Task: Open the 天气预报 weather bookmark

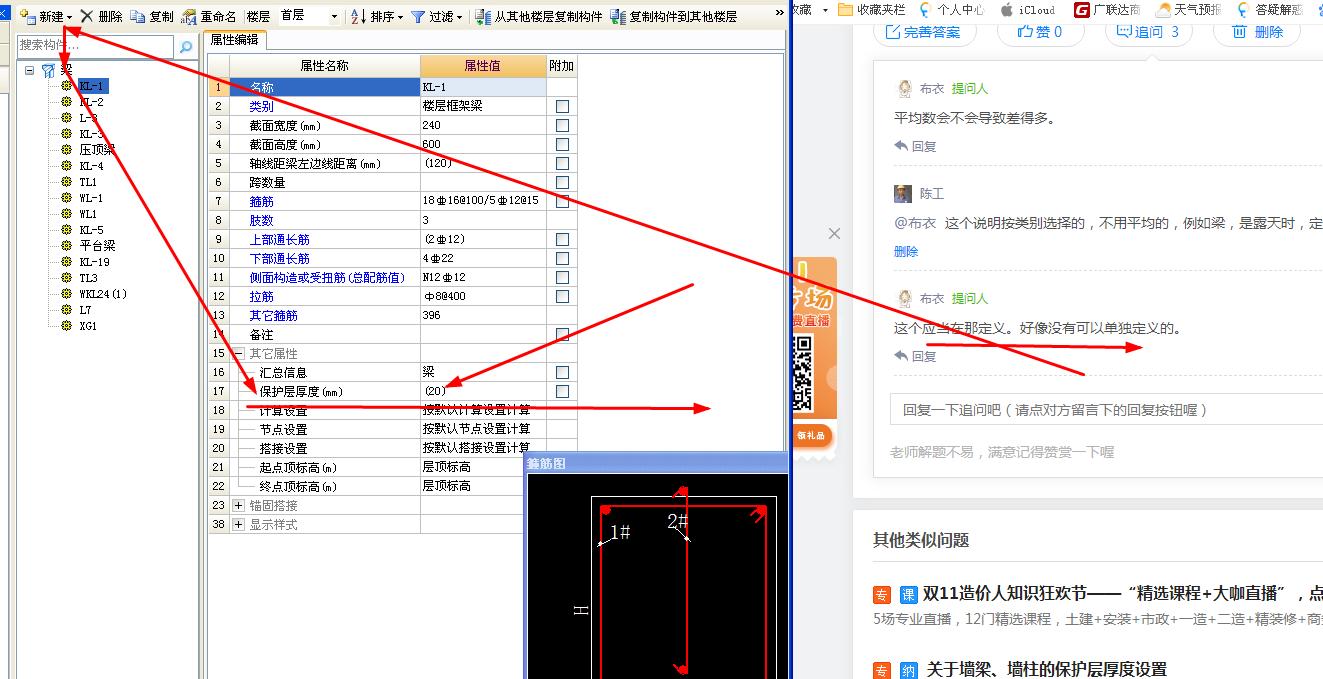Action: point(1187,10)
